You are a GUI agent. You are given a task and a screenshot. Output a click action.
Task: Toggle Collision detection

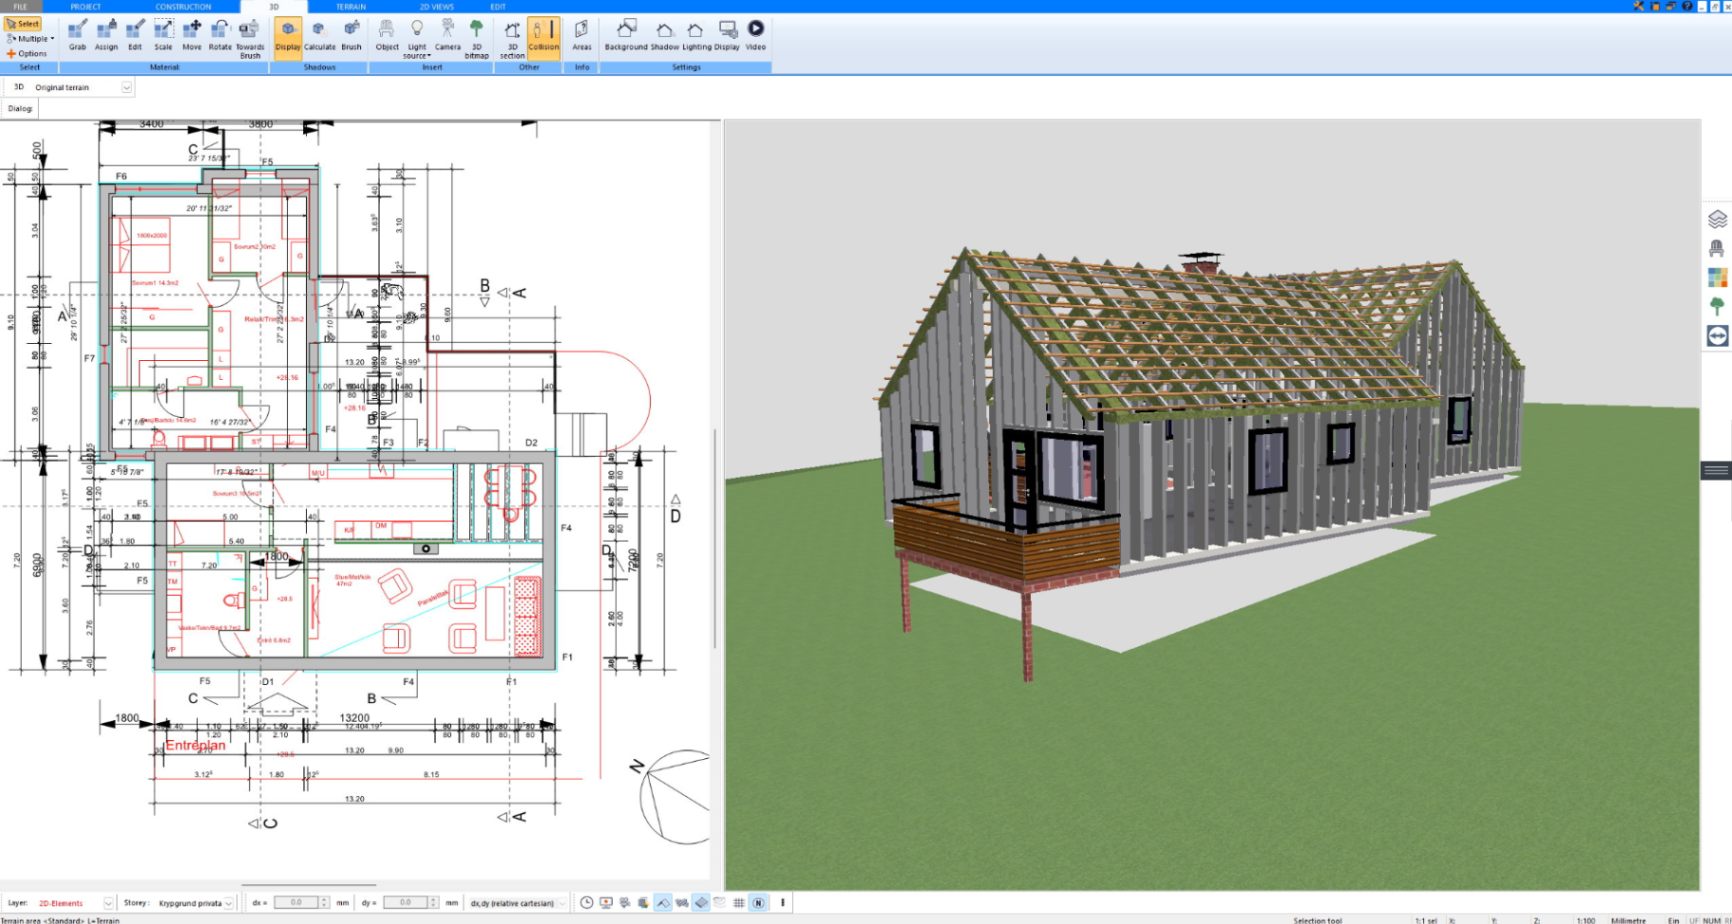544,37
